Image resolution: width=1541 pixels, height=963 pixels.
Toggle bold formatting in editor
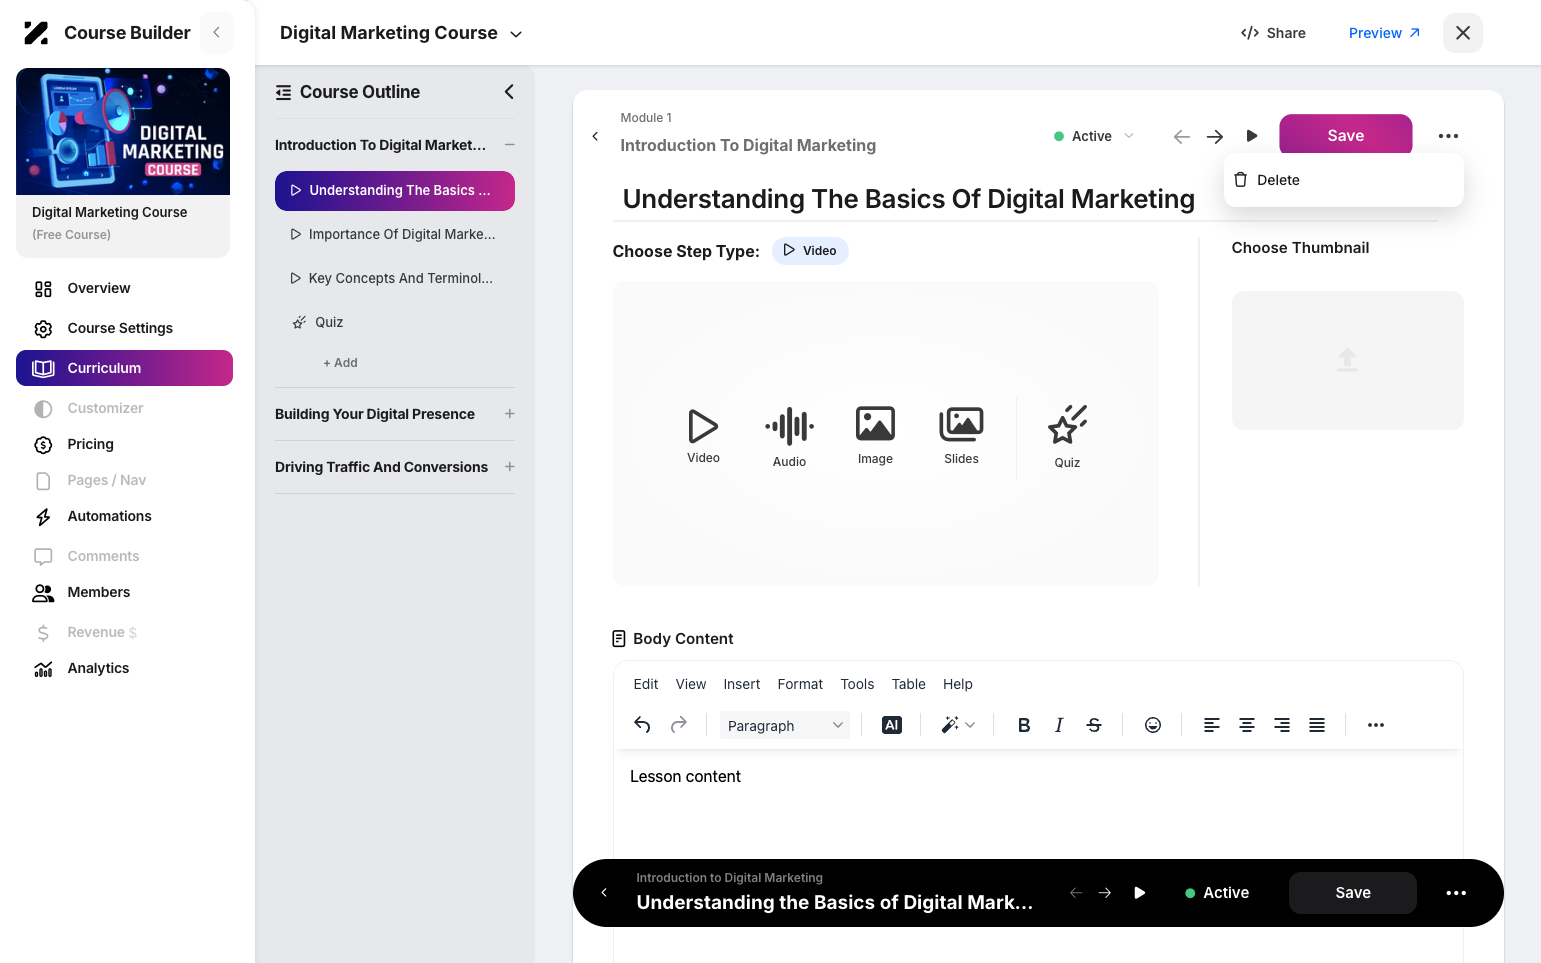click(x=1024, y=725)
